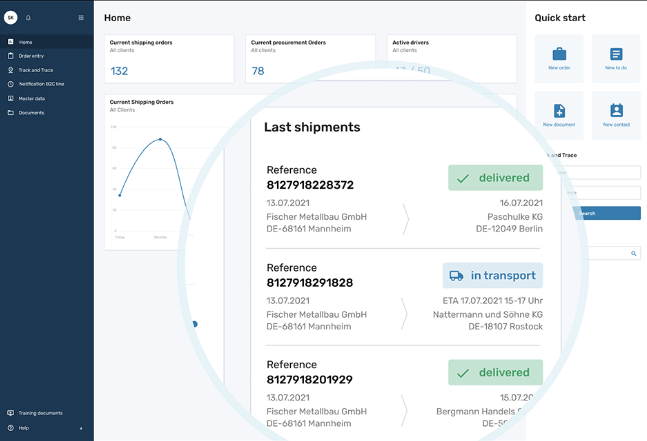This screenshot has height=441, width=647.
Task: Click the delivered badge for reference 8127918228372
Action: 496,178
